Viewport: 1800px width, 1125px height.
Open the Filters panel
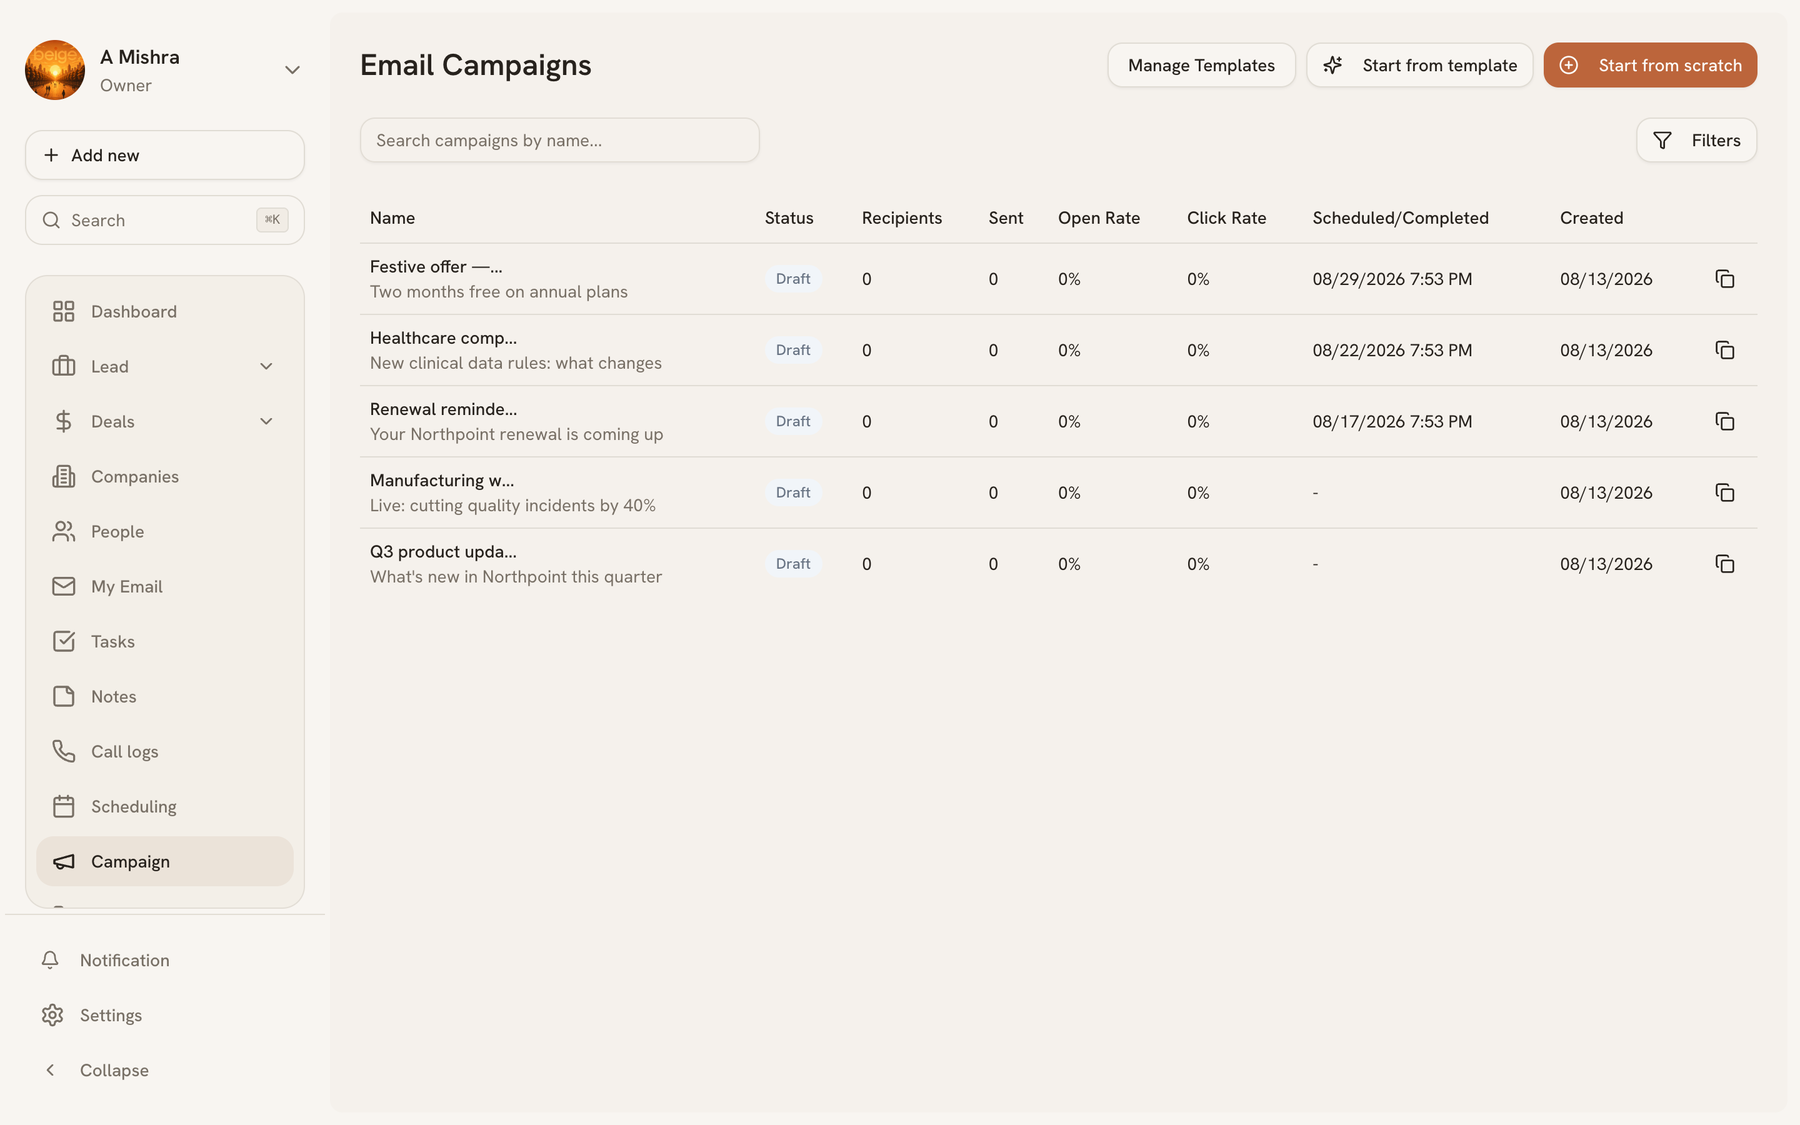coord(1696,140)
